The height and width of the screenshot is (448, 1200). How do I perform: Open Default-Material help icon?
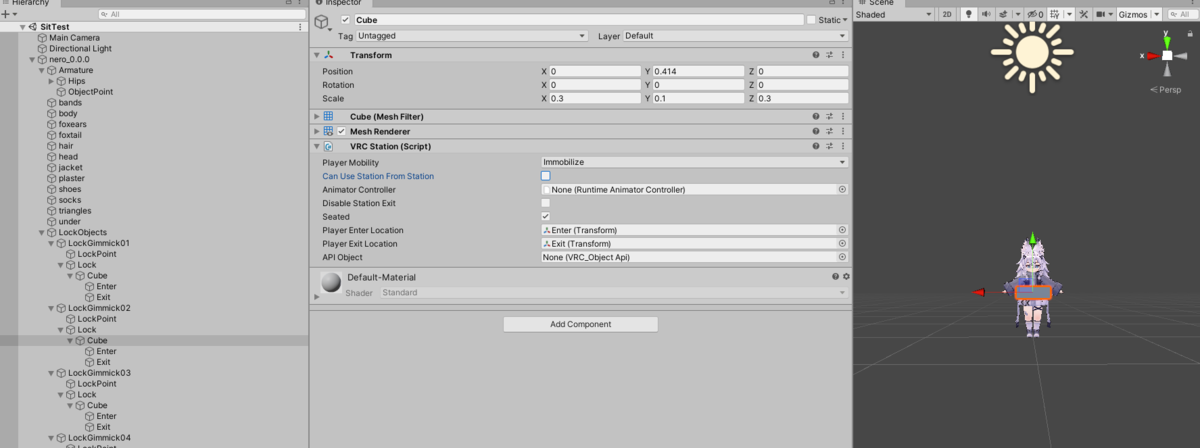coord(835,276)
